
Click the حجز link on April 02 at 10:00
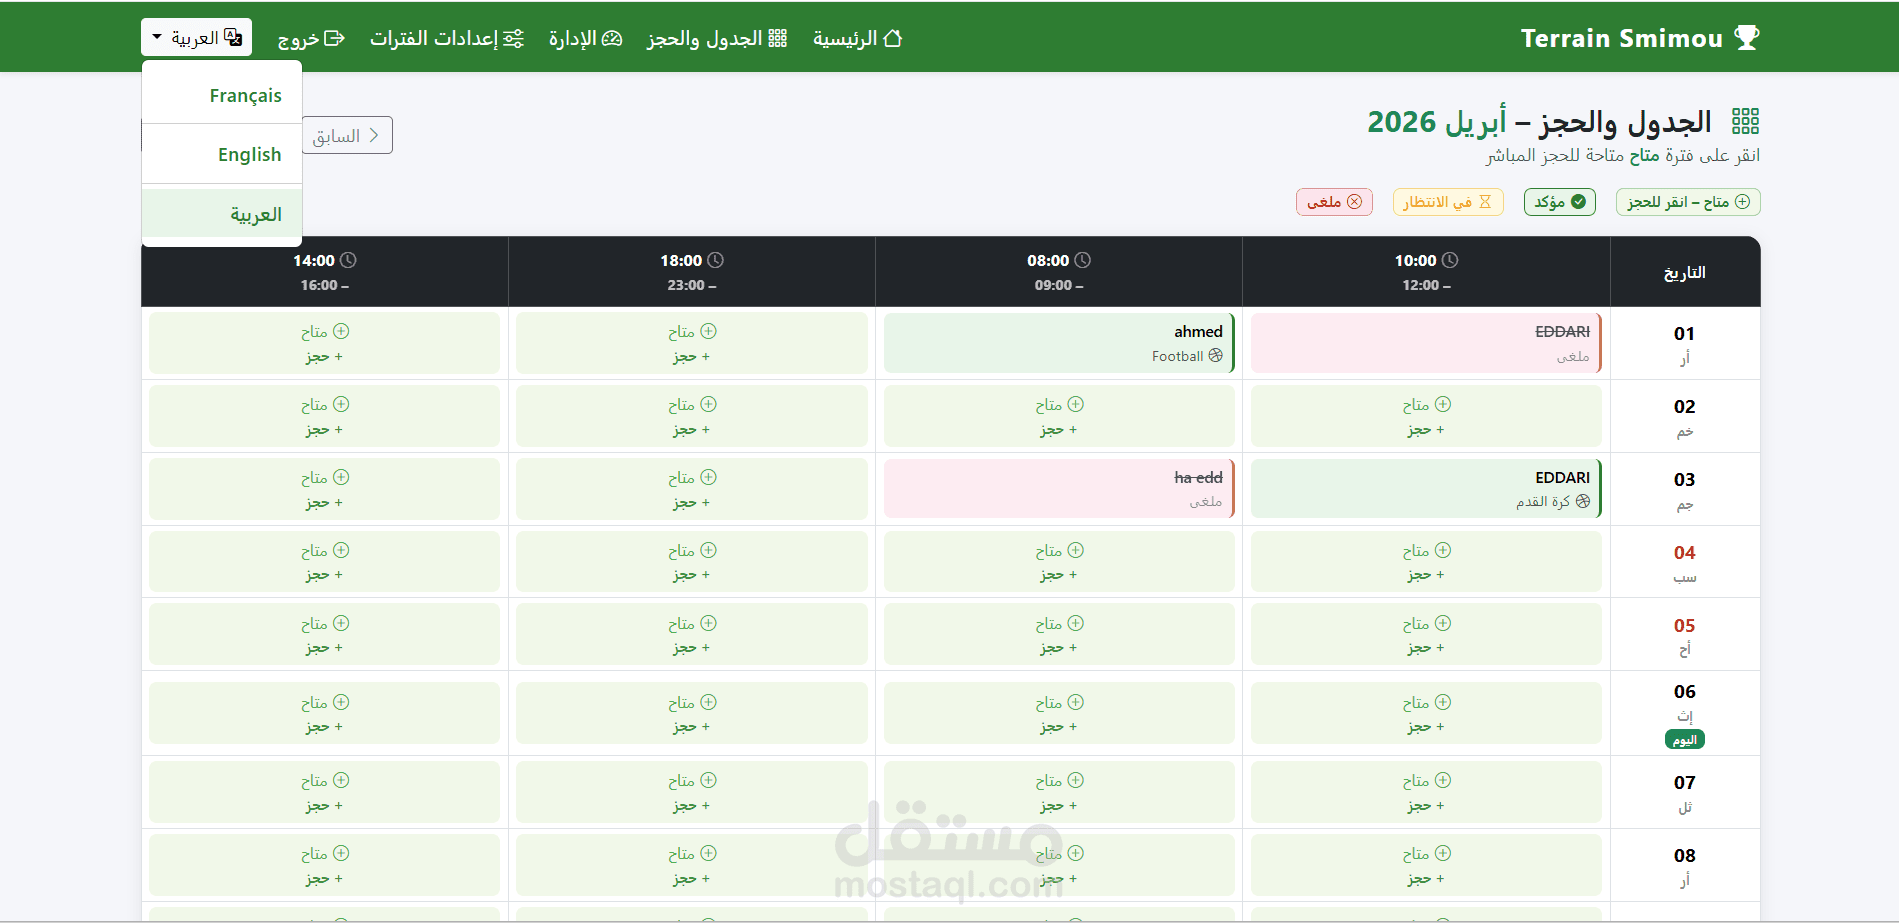click(1424, 429)
